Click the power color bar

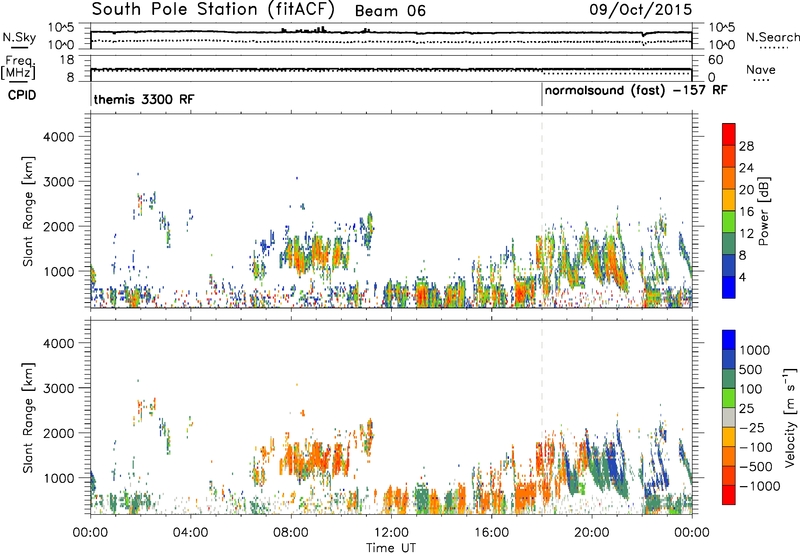(729, 211)
